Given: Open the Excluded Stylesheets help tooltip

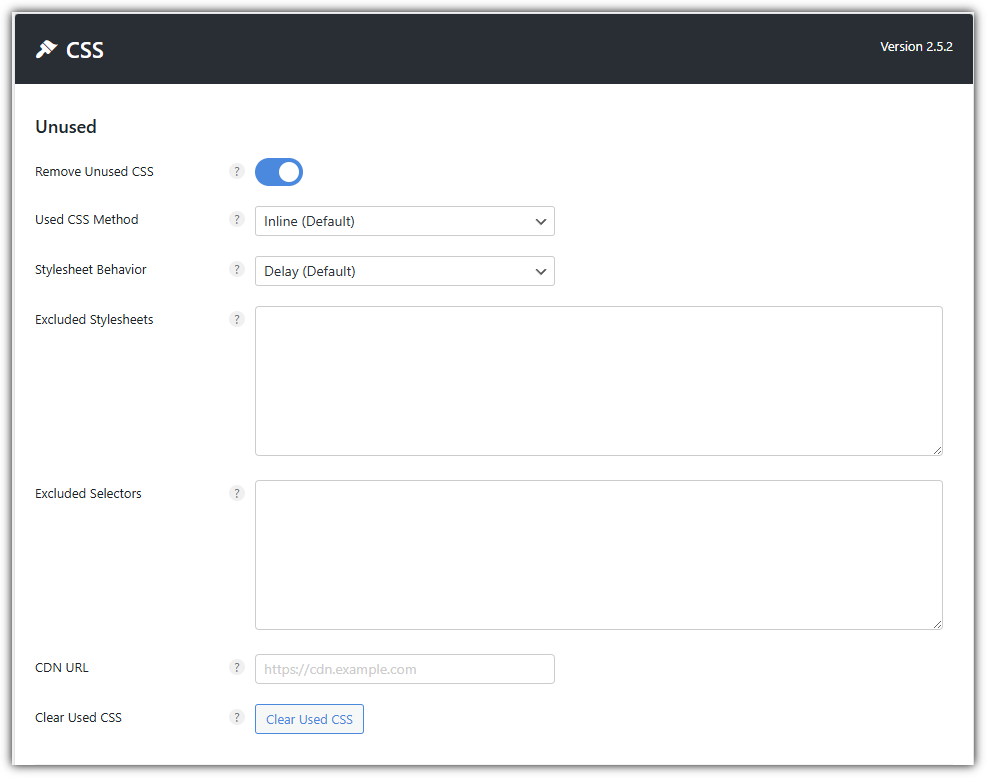Looking at the screenshot, I should click(x=237, y=319).
